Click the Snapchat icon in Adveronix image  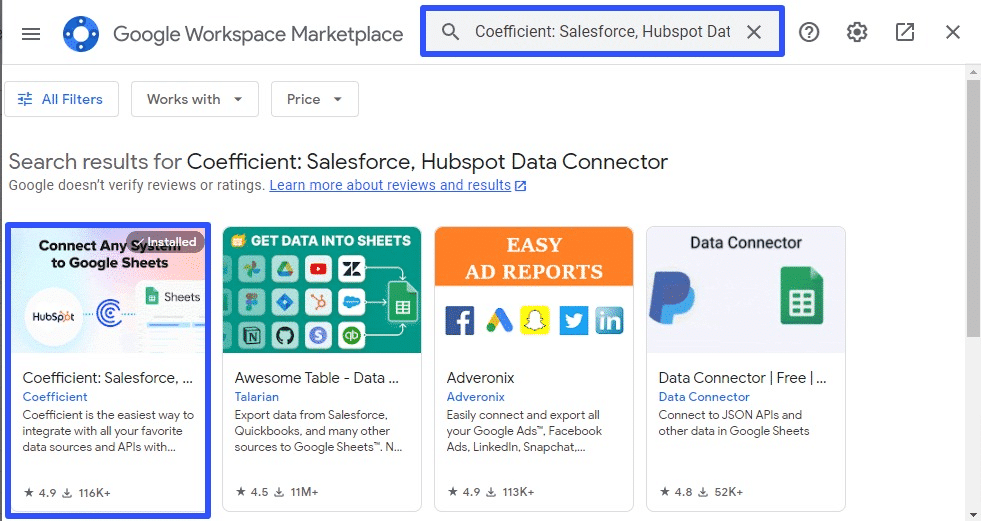535,320
